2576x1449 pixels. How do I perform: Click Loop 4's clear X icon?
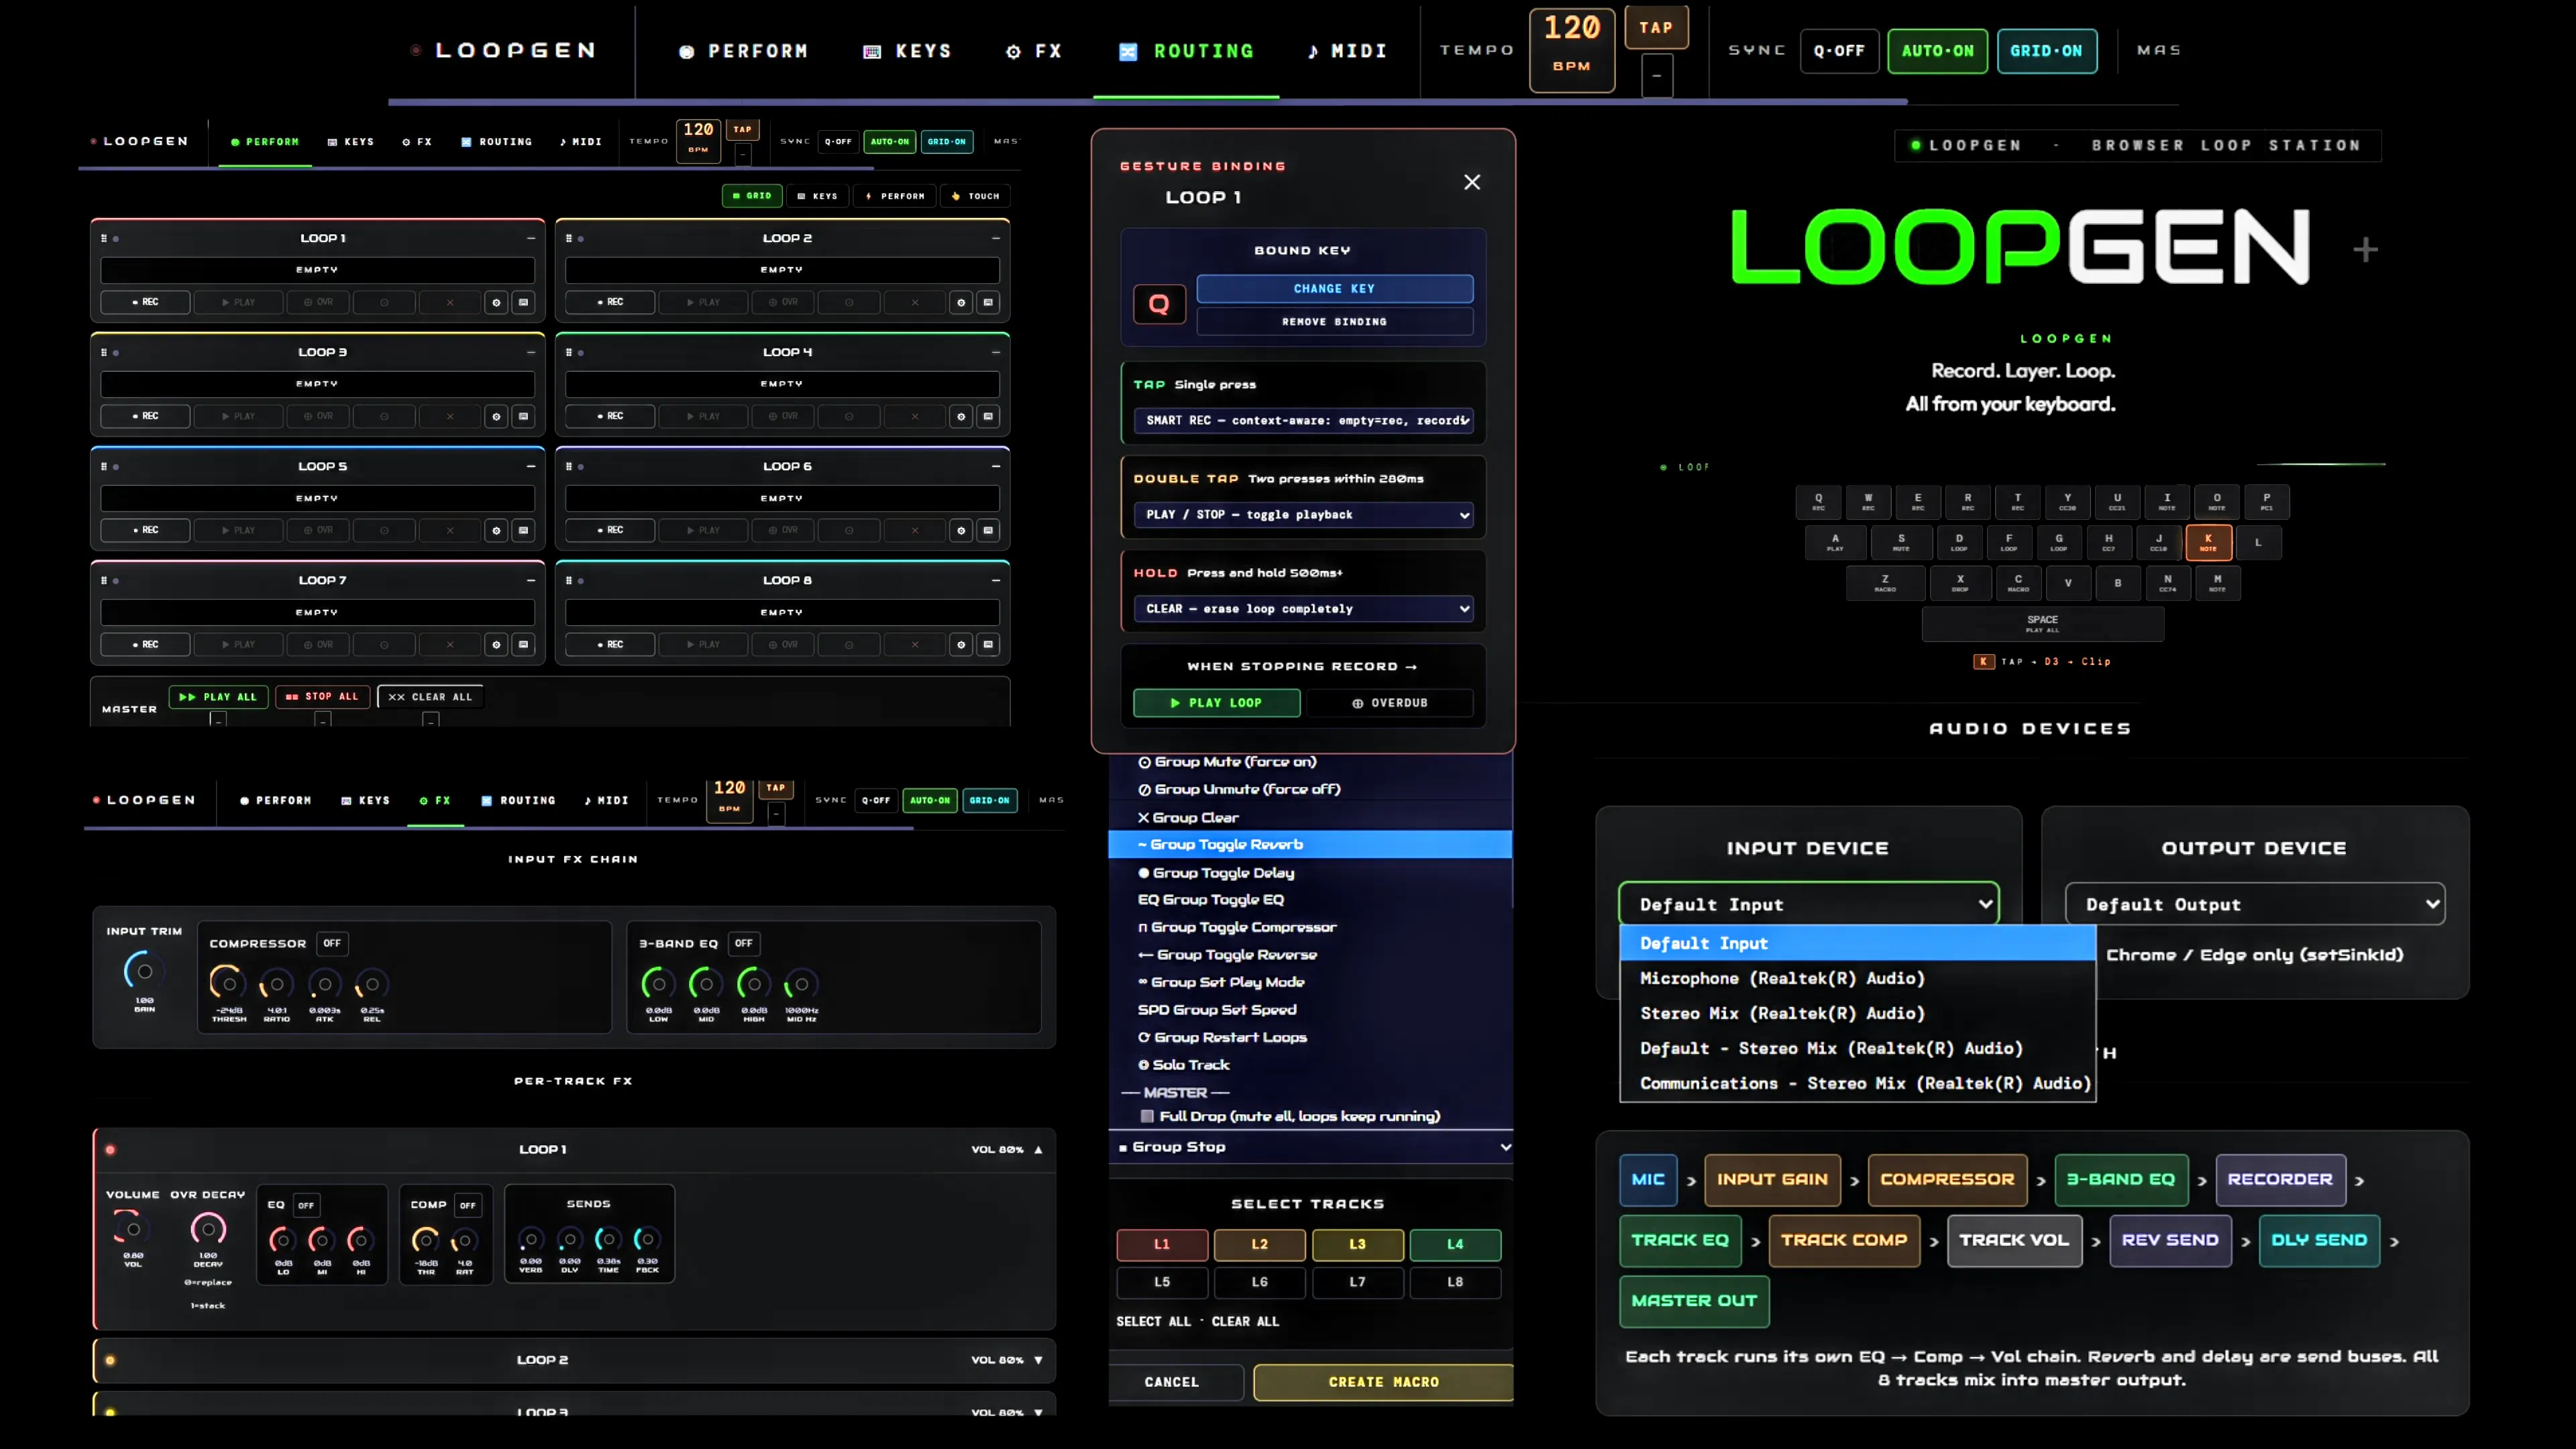pyautogui.click(x=915, y=416)
